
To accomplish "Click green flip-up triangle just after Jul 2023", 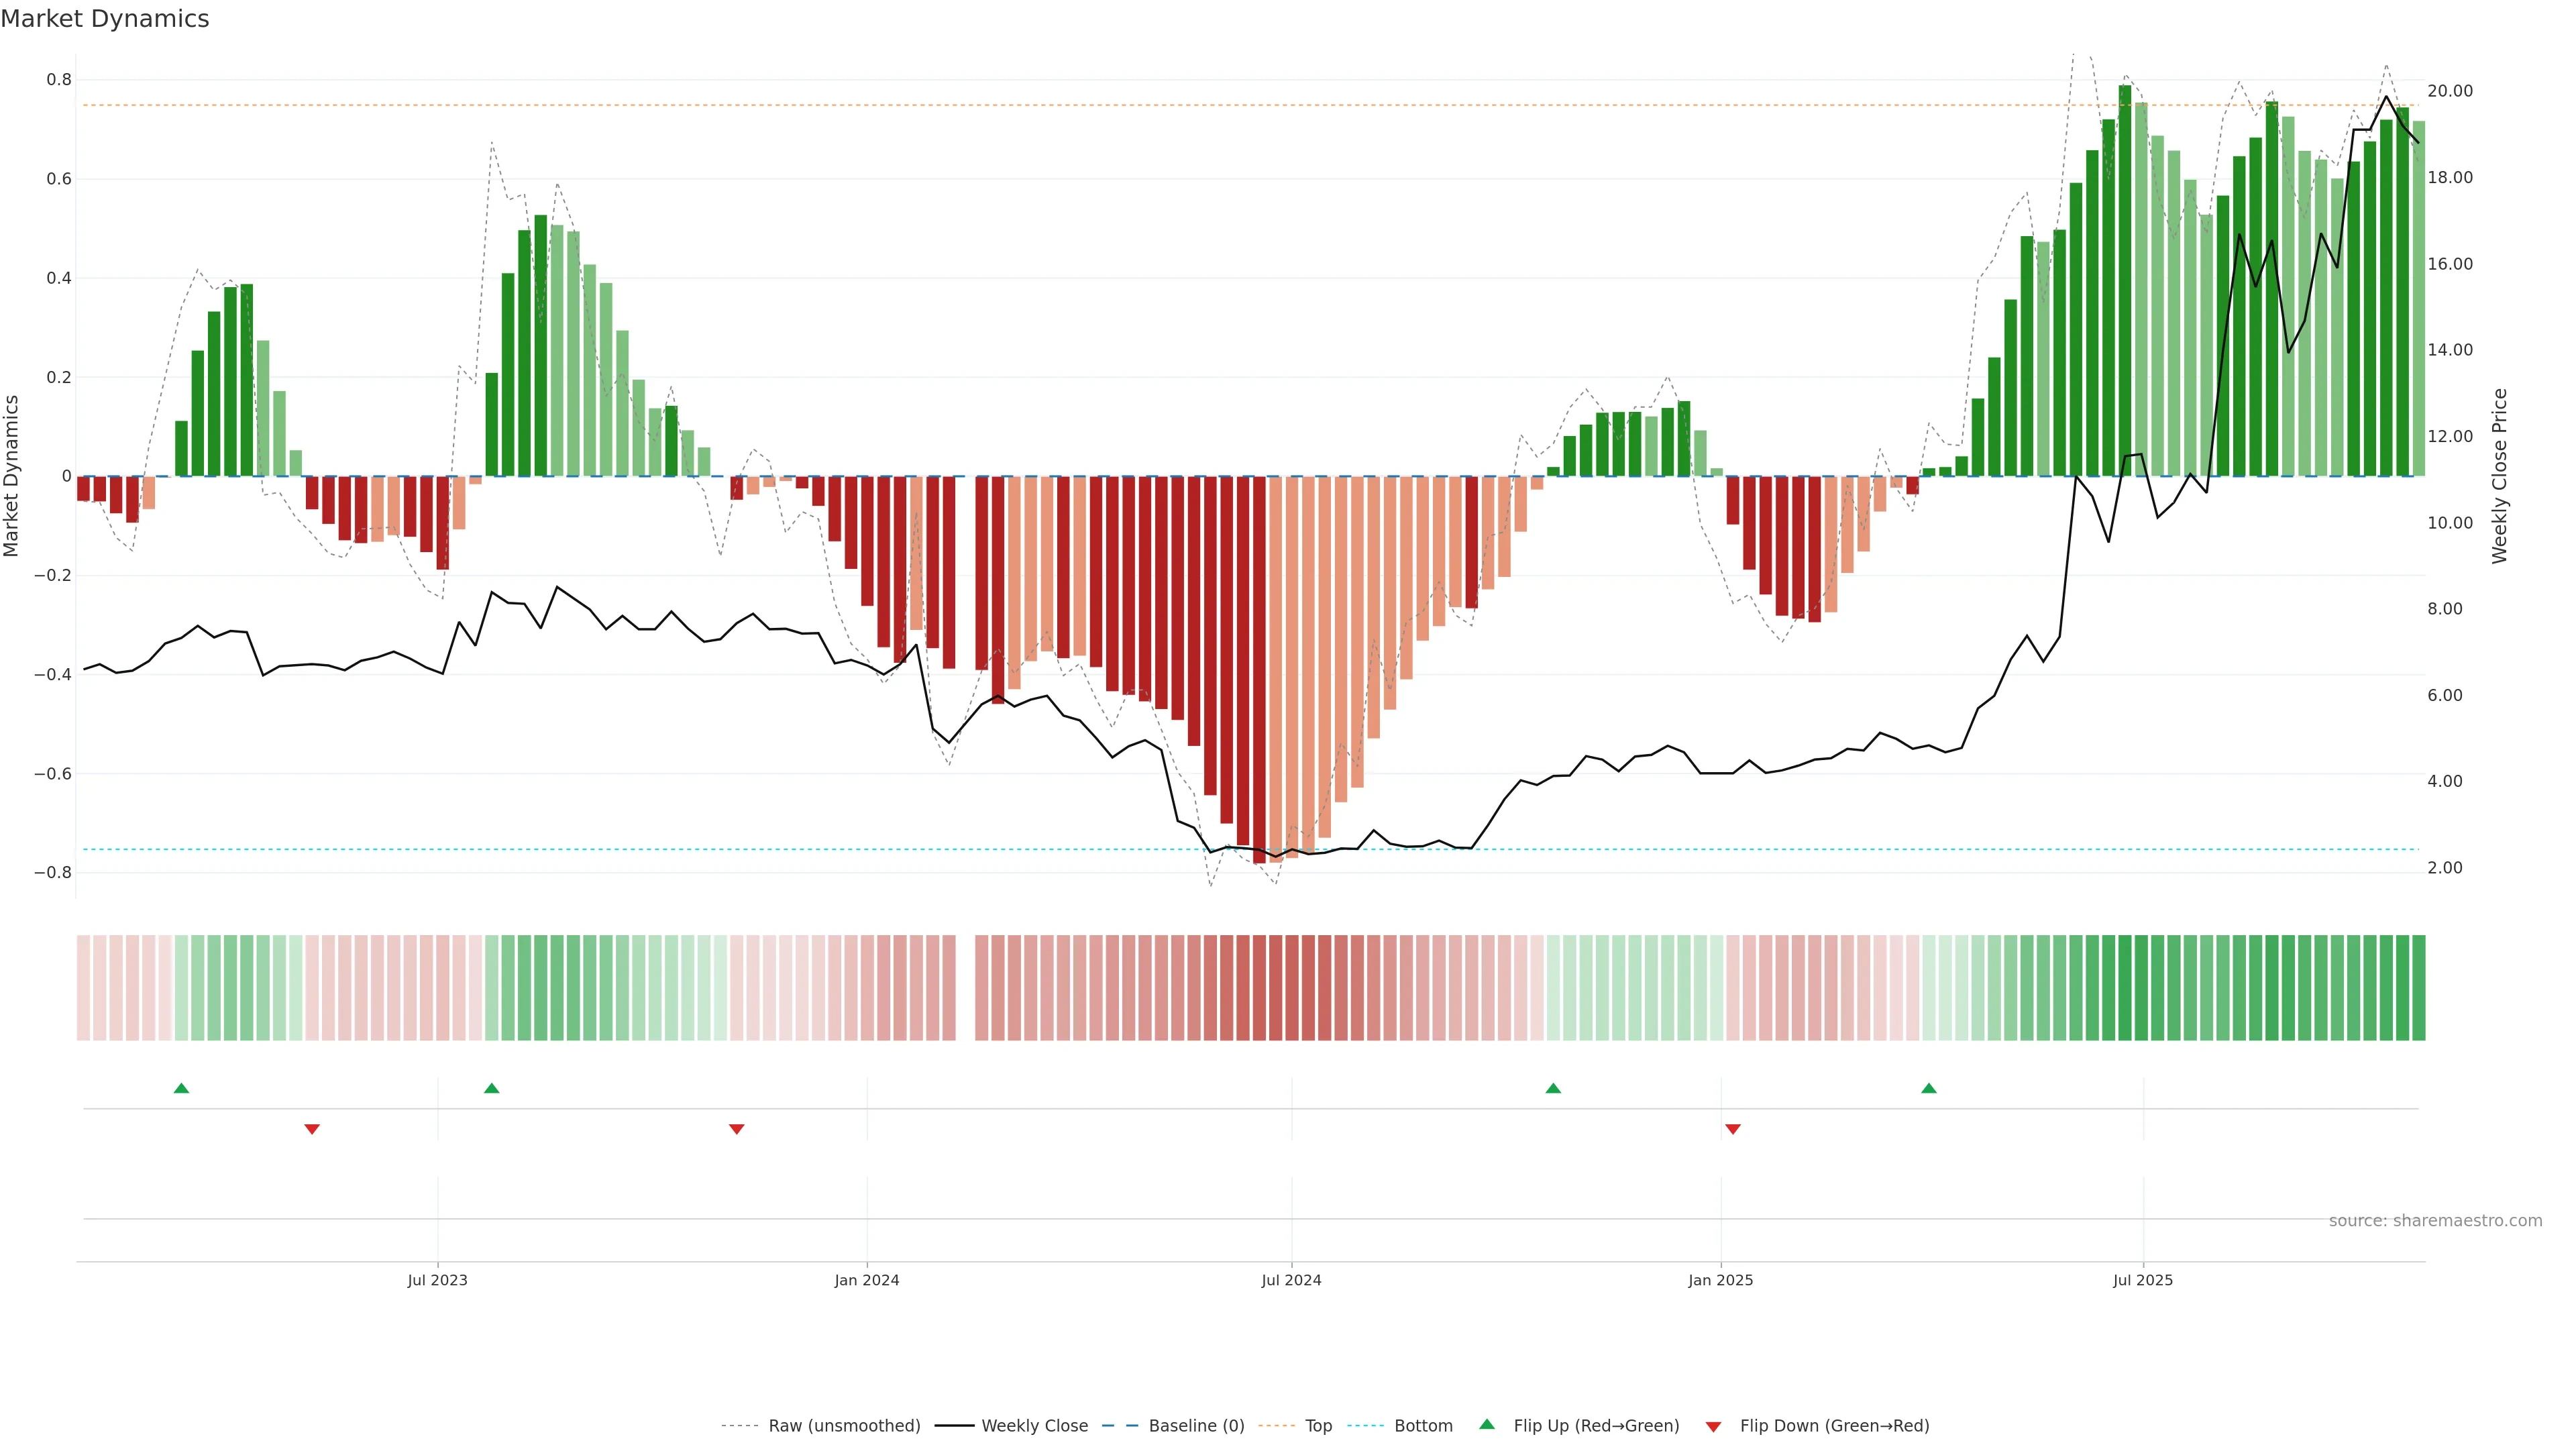I will (x=491, y=1088).
